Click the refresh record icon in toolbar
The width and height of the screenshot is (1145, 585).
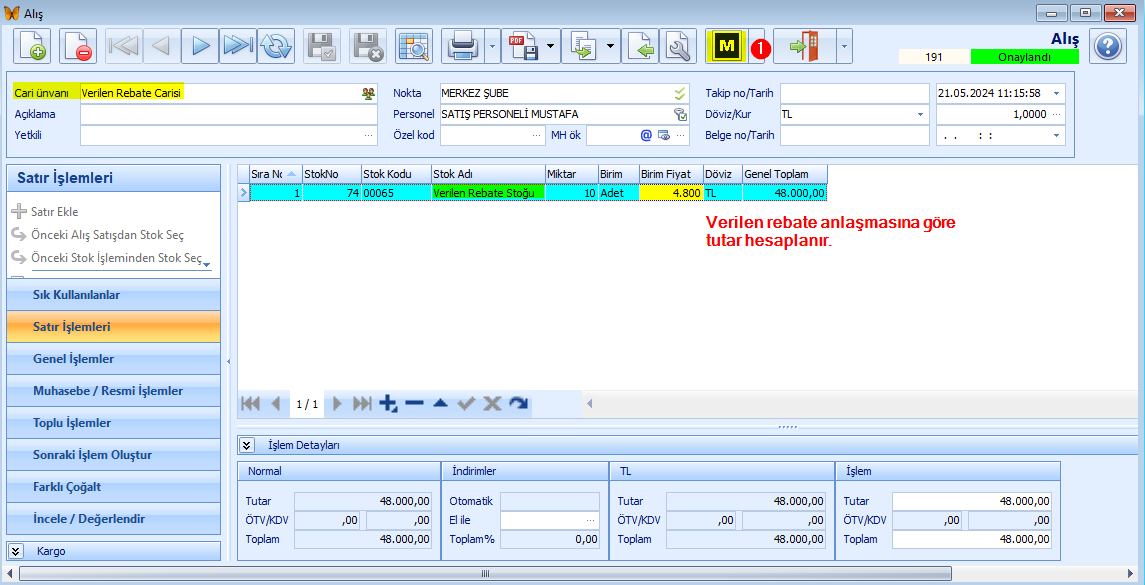click(x=275, y=46)
